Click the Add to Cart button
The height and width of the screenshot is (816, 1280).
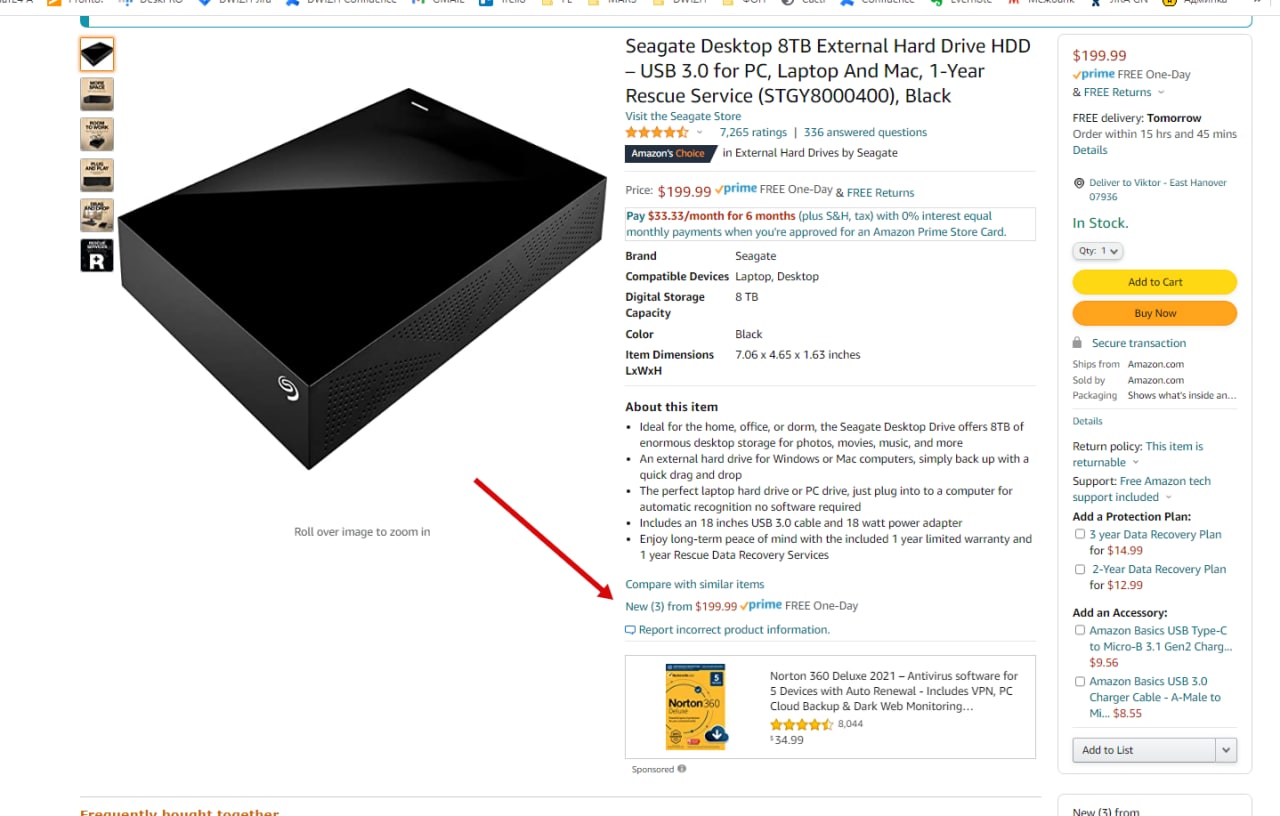pos(1155,282)
